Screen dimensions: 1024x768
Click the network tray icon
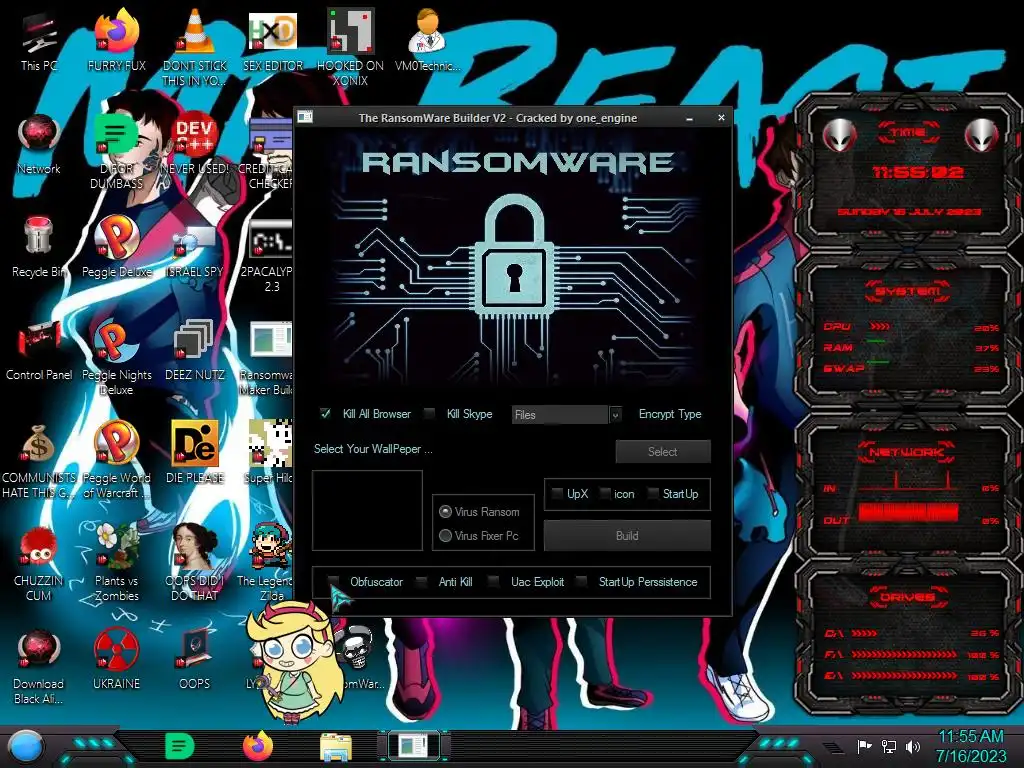coord(889,746)
